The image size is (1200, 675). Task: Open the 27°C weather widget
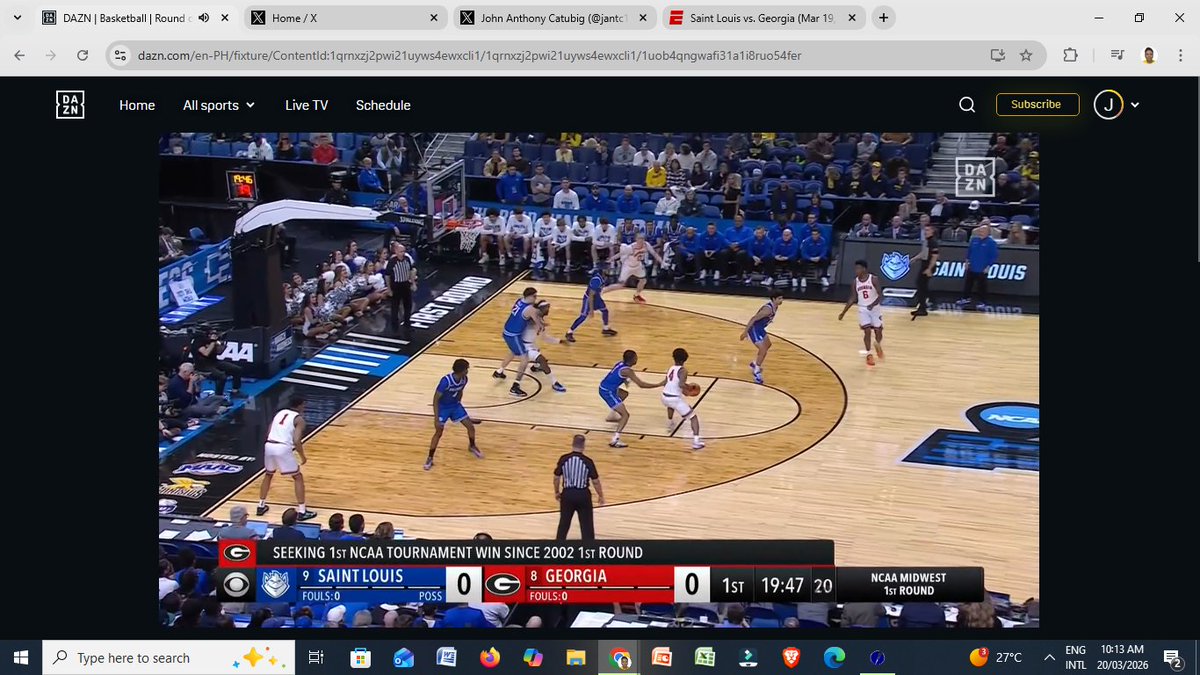996,658
